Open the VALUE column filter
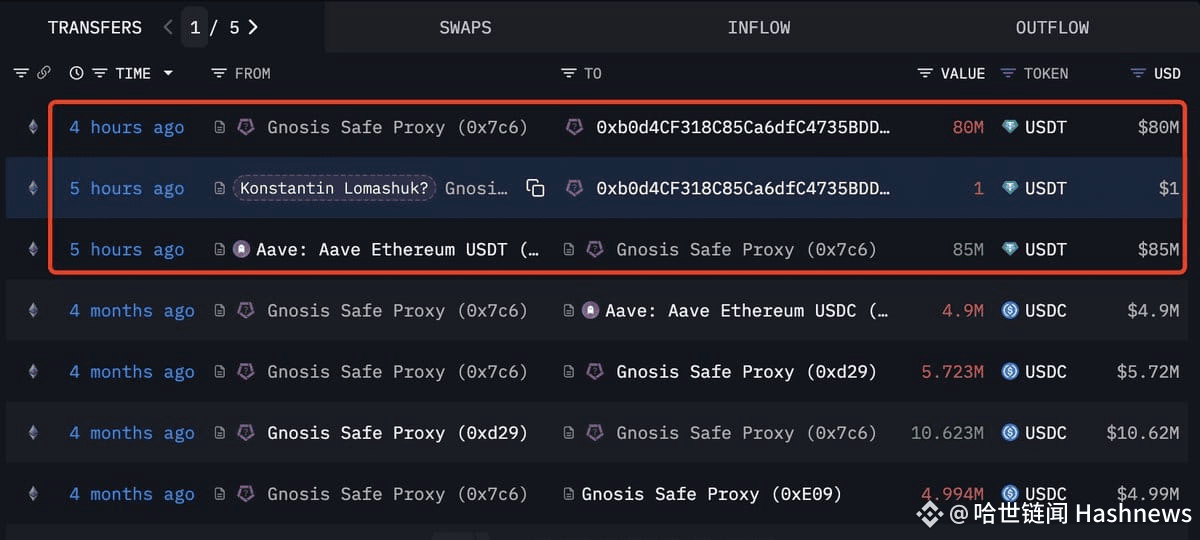Screen dimensions: 1200x540 [926, 73]
